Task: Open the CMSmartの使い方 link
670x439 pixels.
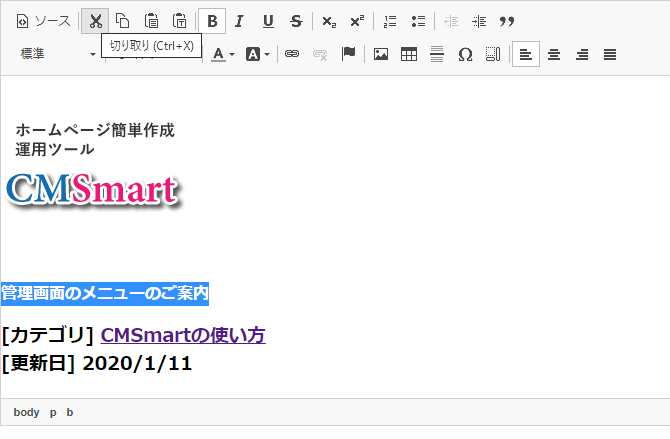Action: (183, 335)
